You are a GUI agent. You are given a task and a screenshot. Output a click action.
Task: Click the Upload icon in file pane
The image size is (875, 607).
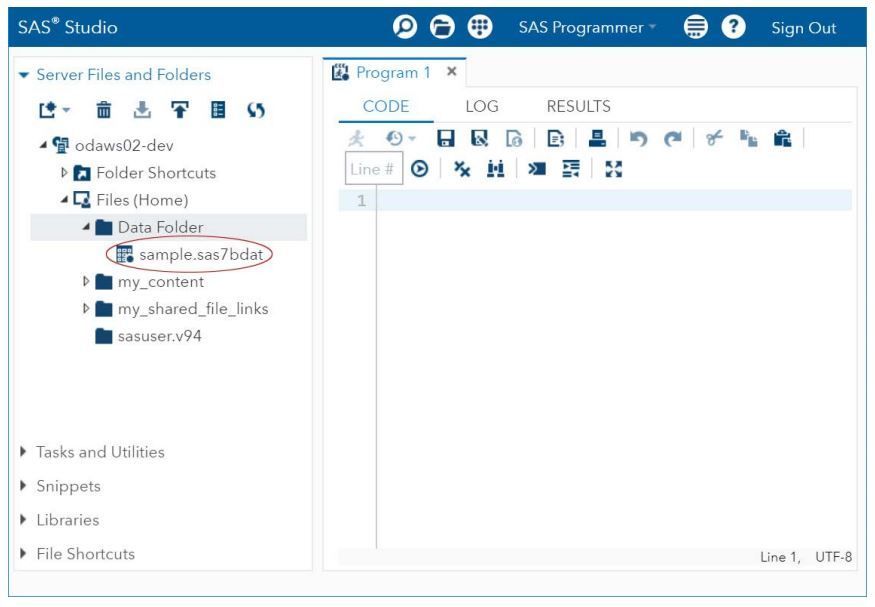[x=180, y=110]
